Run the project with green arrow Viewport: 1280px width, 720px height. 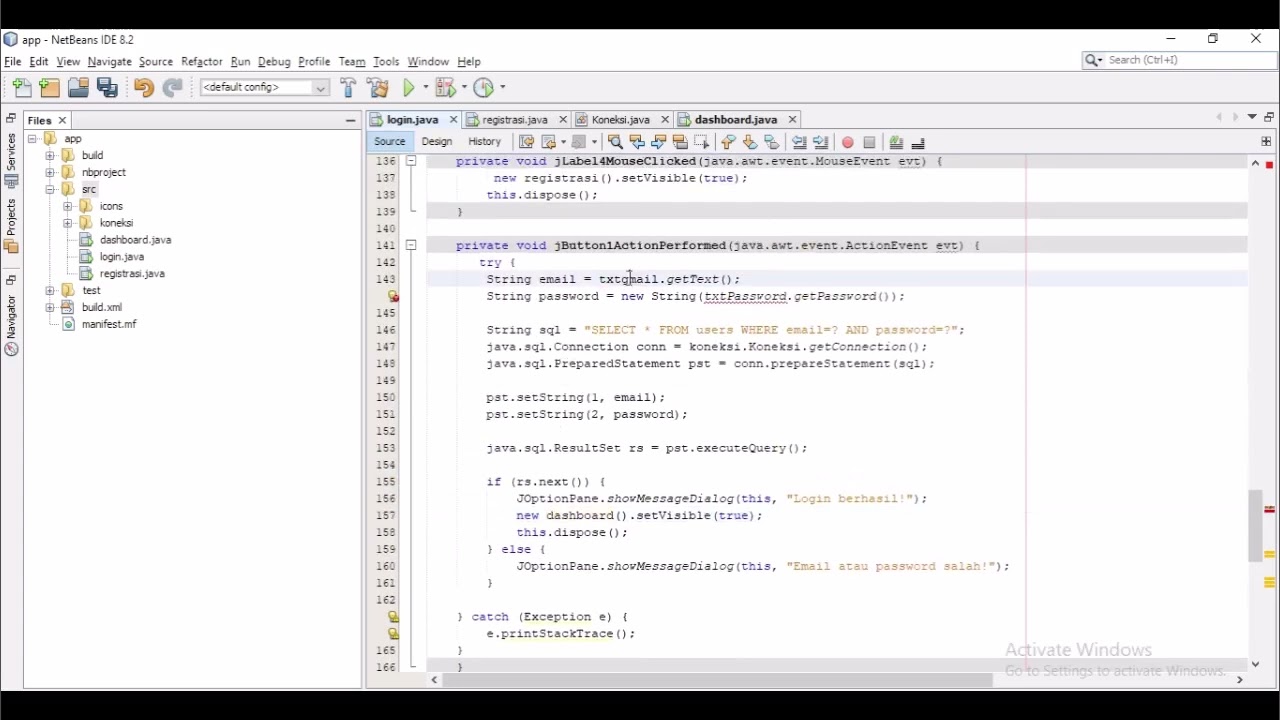[410, 88]
